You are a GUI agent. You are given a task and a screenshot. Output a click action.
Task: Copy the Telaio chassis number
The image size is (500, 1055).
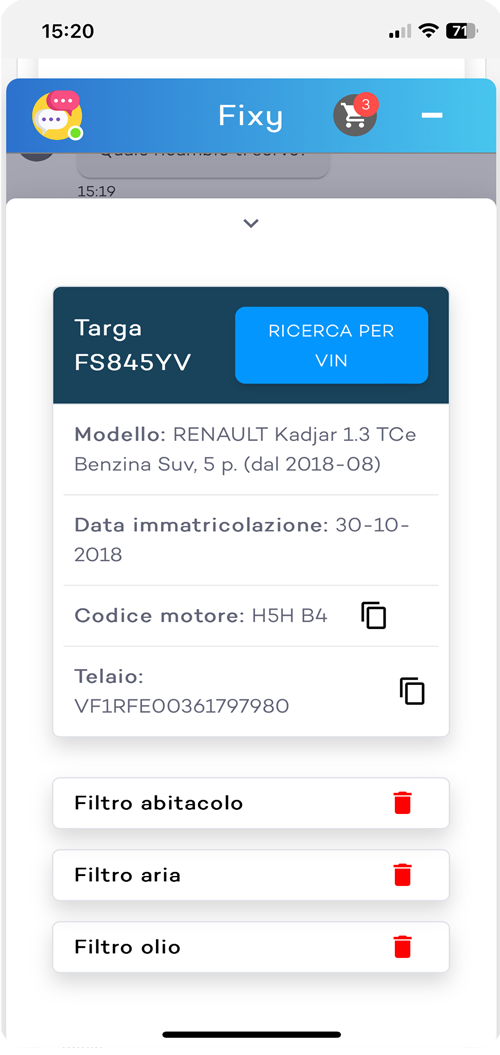pos(412,691)
